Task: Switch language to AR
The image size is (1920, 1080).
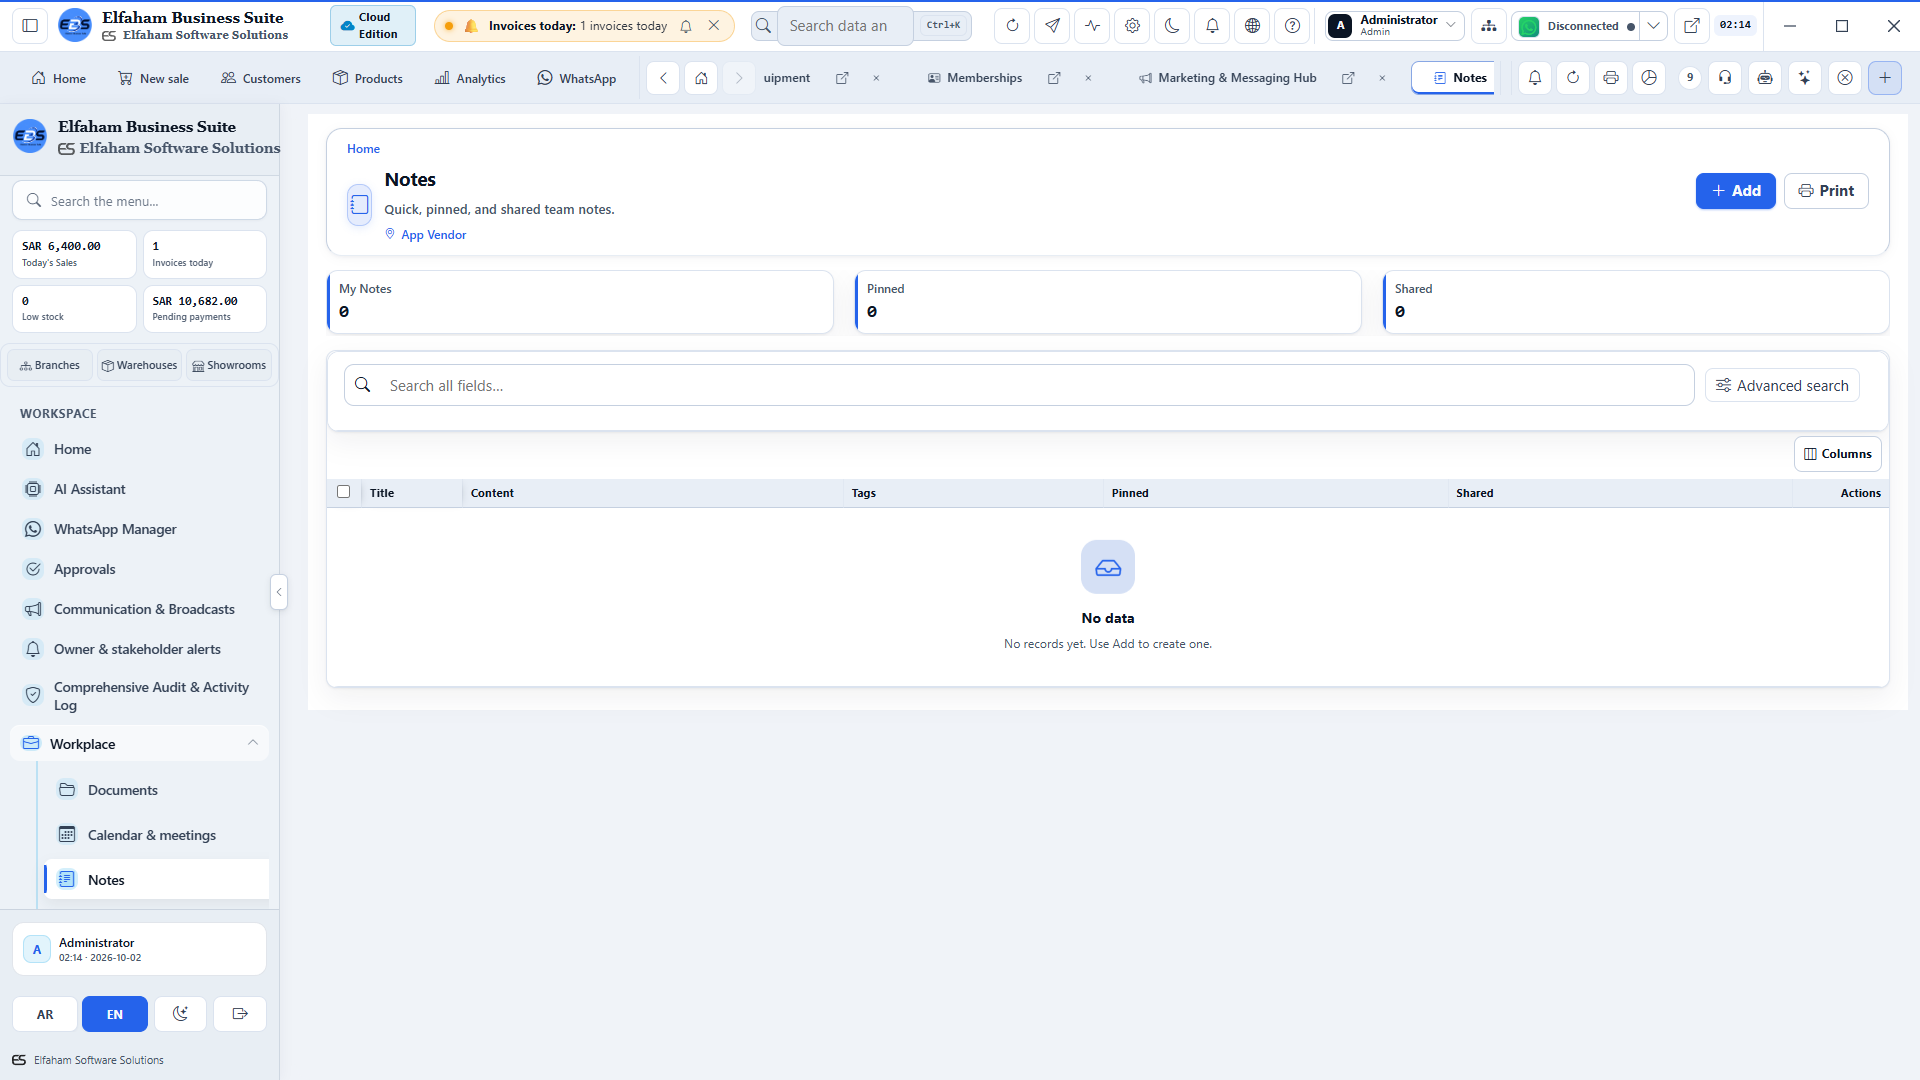Action: [45, 1014]
